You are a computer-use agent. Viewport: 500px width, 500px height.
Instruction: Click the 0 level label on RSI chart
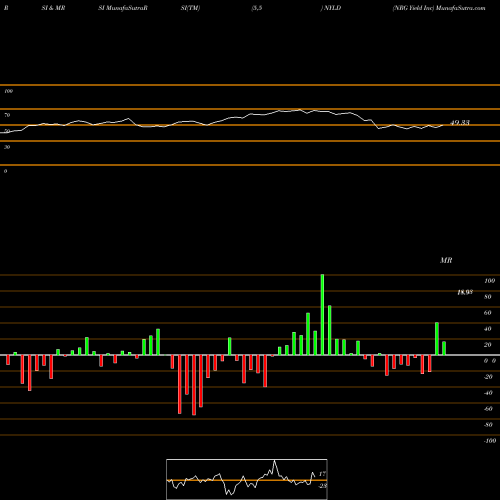pos(5,171)
